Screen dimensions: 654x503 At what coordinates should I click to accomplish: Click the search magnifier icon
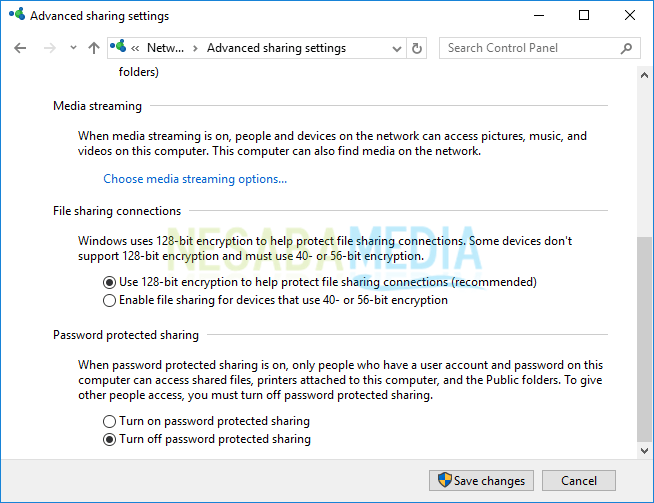click(x=626, y=48)
